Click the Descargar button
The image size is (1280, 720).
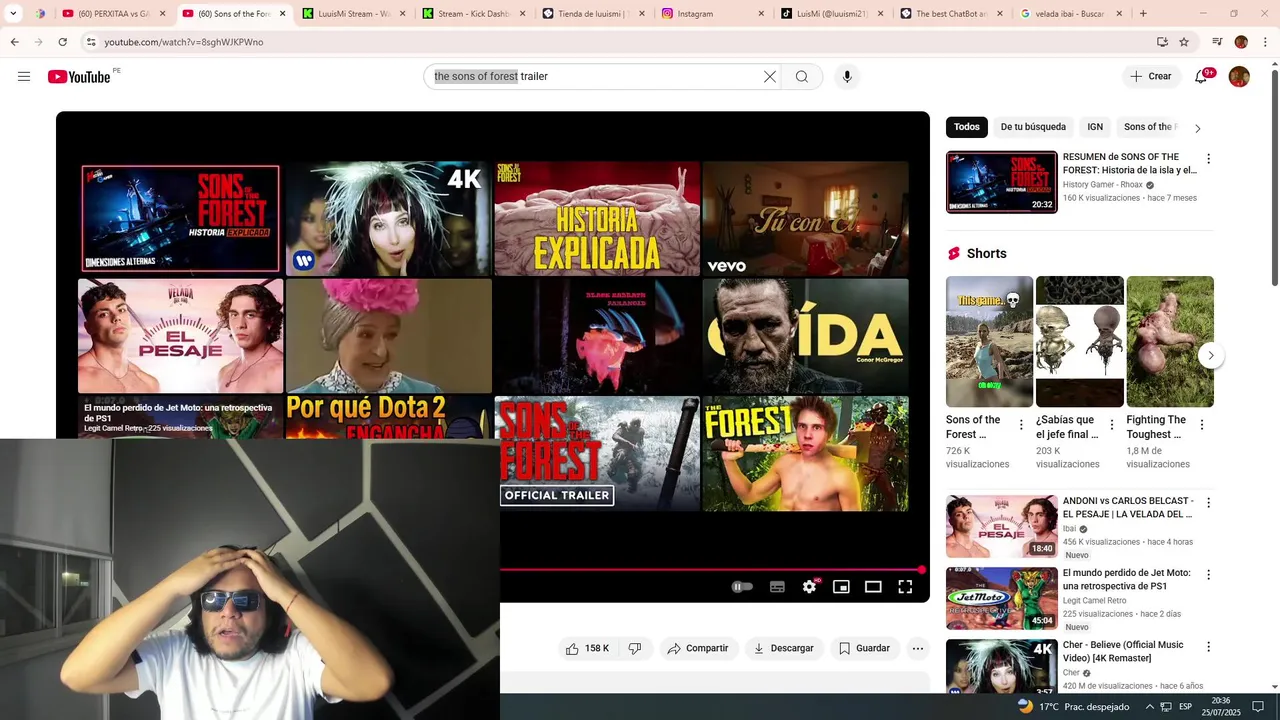click(783, 649)
